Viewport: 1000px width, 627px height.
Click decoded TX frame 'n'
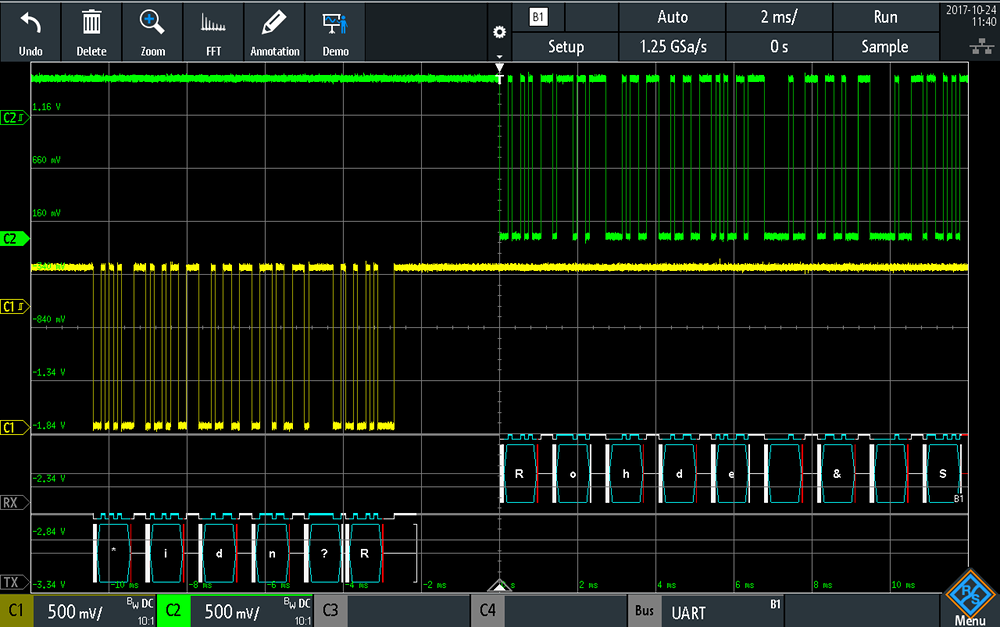[x=272, y=552]
